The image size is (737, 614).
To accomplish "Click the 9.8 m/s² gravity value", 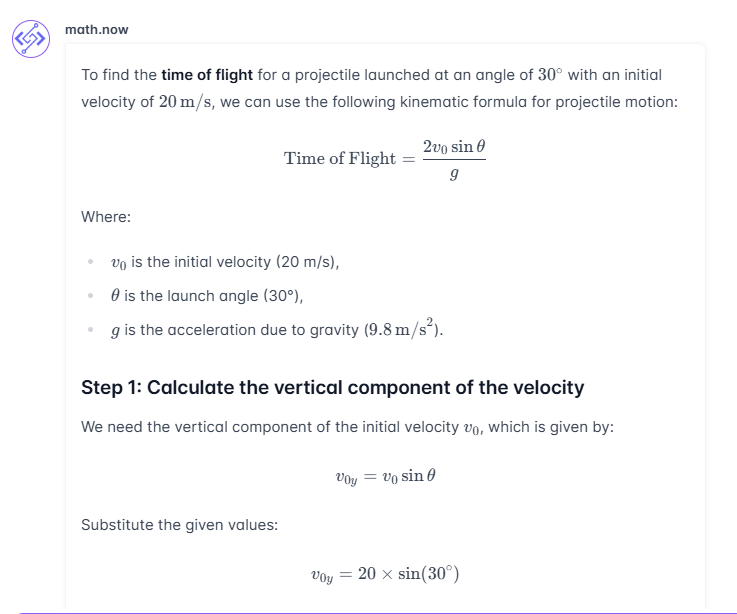I will point(403,329).
